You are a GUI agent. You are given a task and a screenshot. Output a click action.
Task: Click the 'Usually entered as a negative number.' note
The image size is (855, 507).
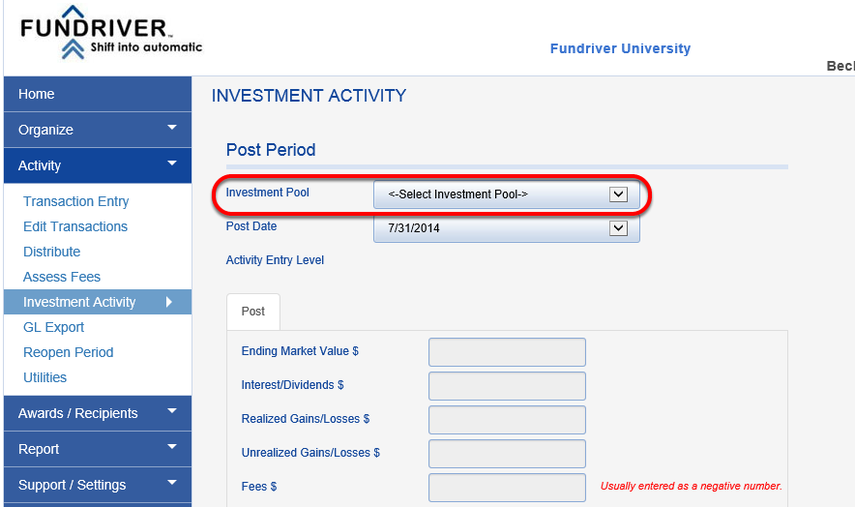tap(691, 486)
